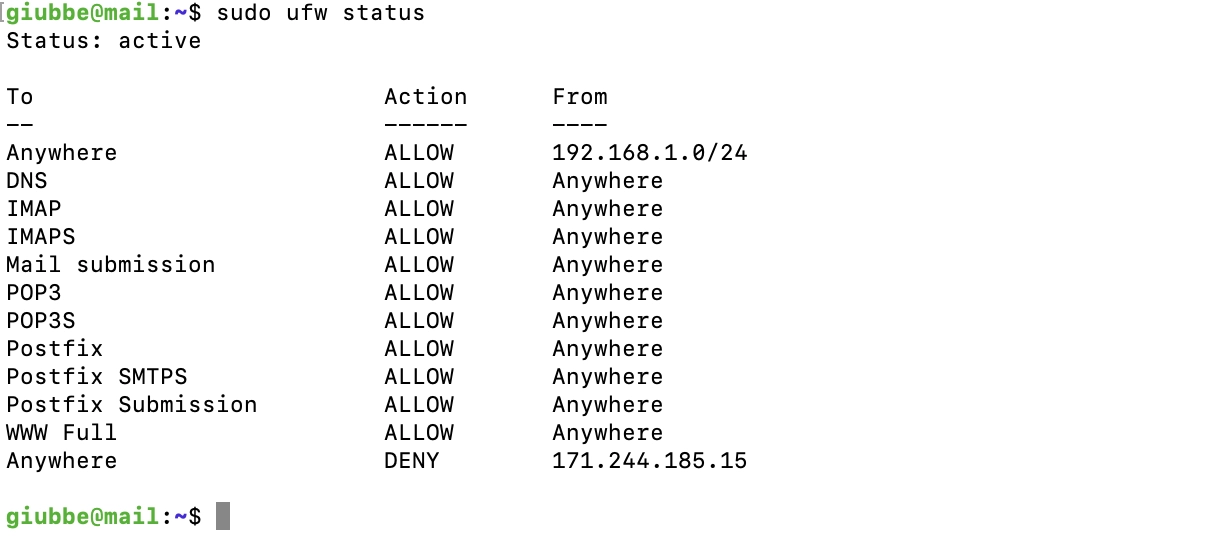Click the 'Postfix SMTPS' rule name
Viewport: 1226px width, 540px height.
pyautogui.click(x=96, y=377)
